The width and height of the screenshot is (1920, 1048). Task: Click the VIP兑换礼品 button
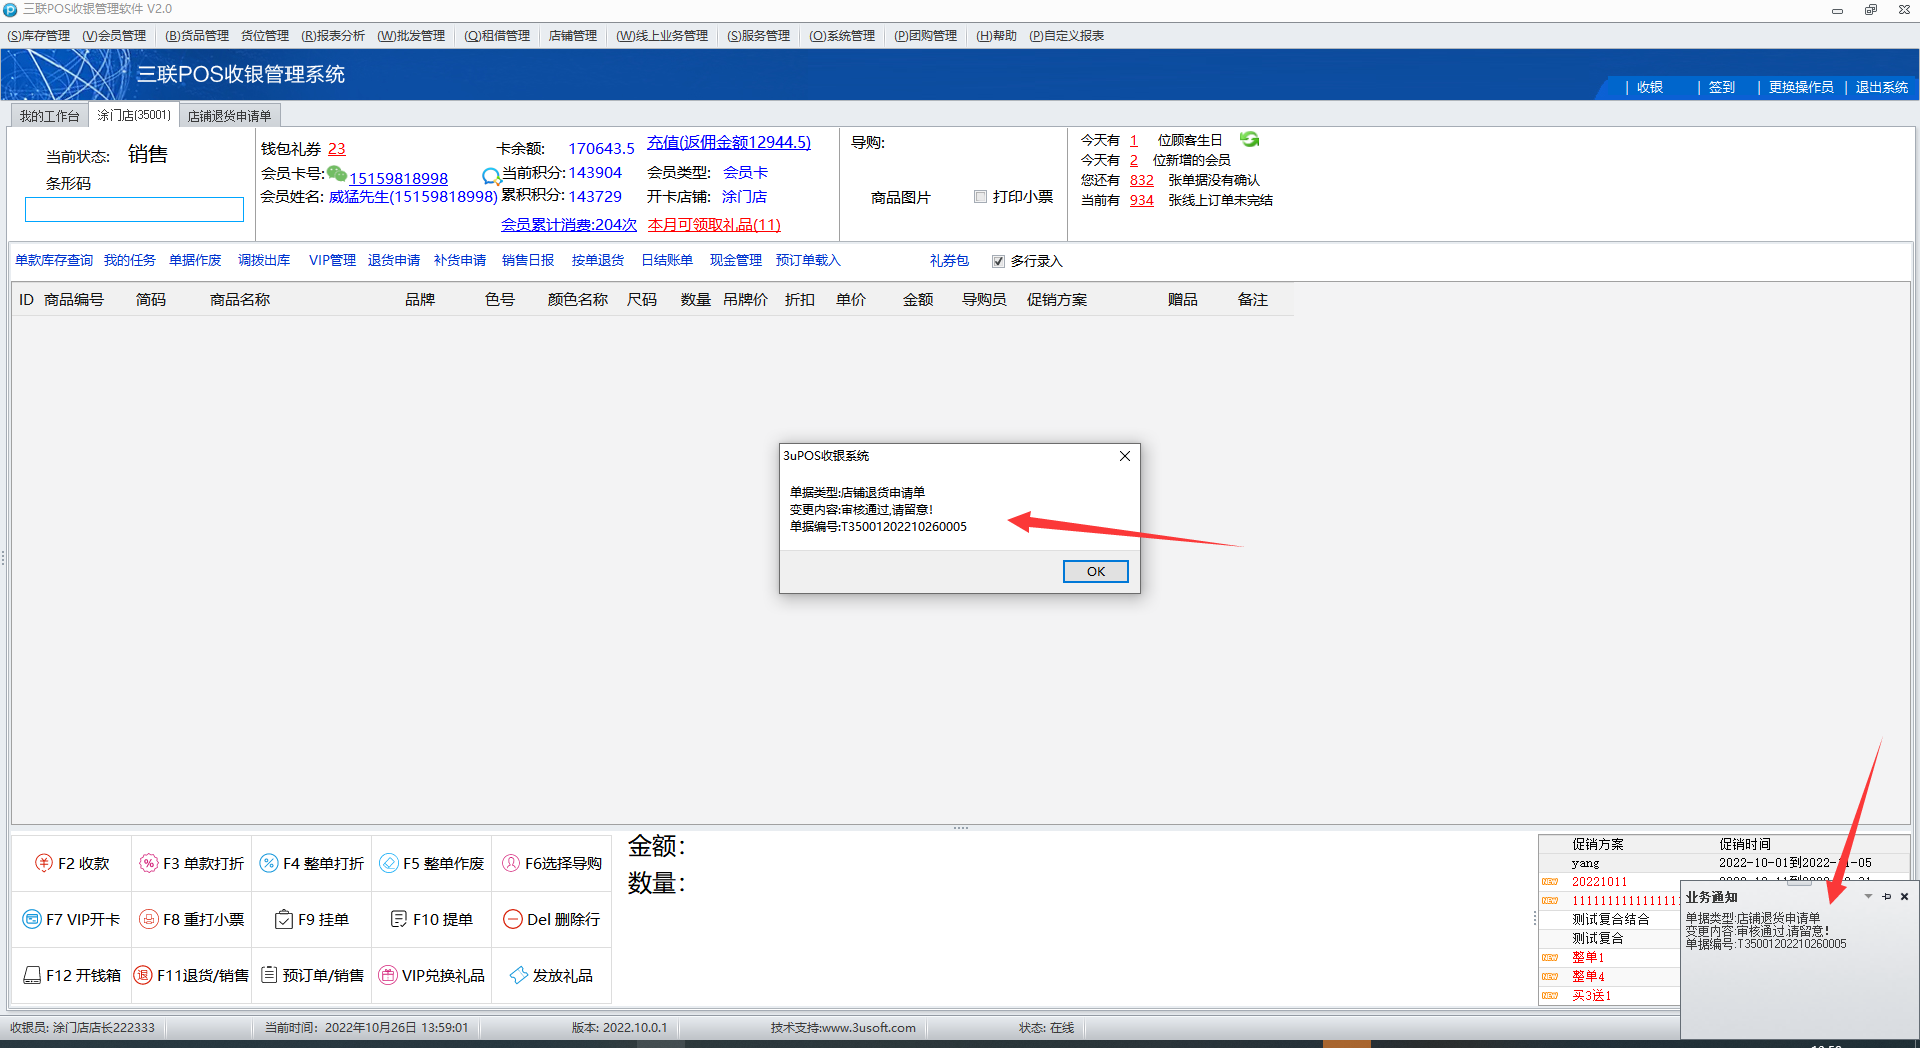tap(432, 975)
